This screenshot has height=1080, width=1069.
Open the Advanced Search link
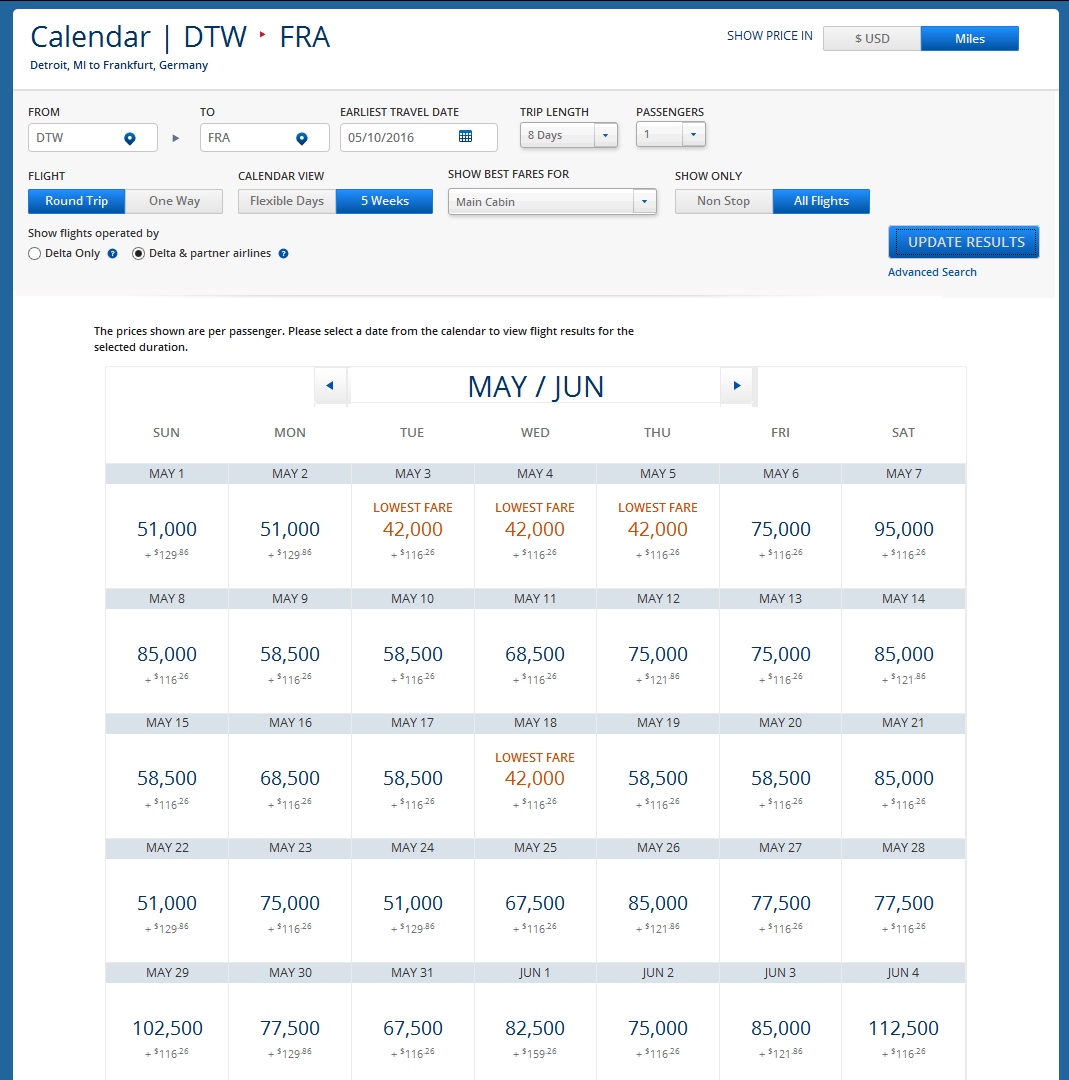point(932,272)
